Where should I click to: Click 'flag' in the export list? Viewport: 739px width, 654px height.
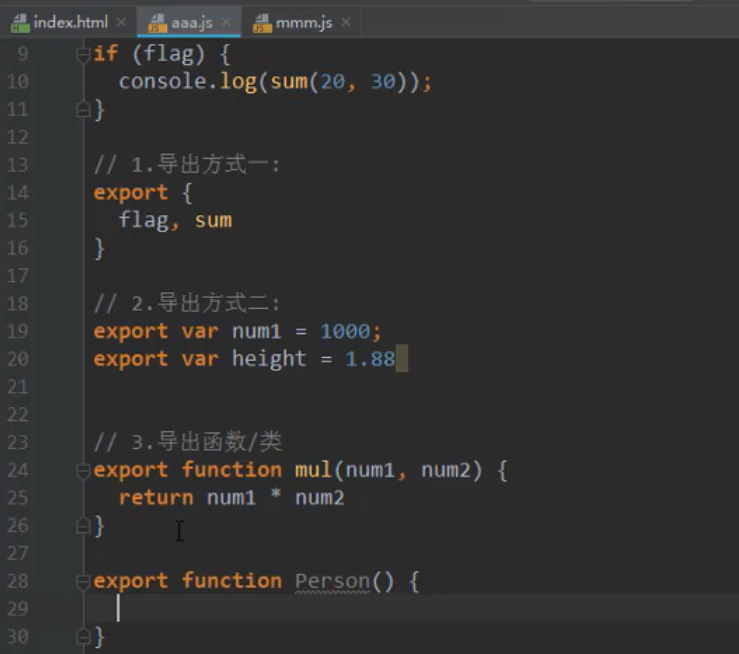coord(144,221)
